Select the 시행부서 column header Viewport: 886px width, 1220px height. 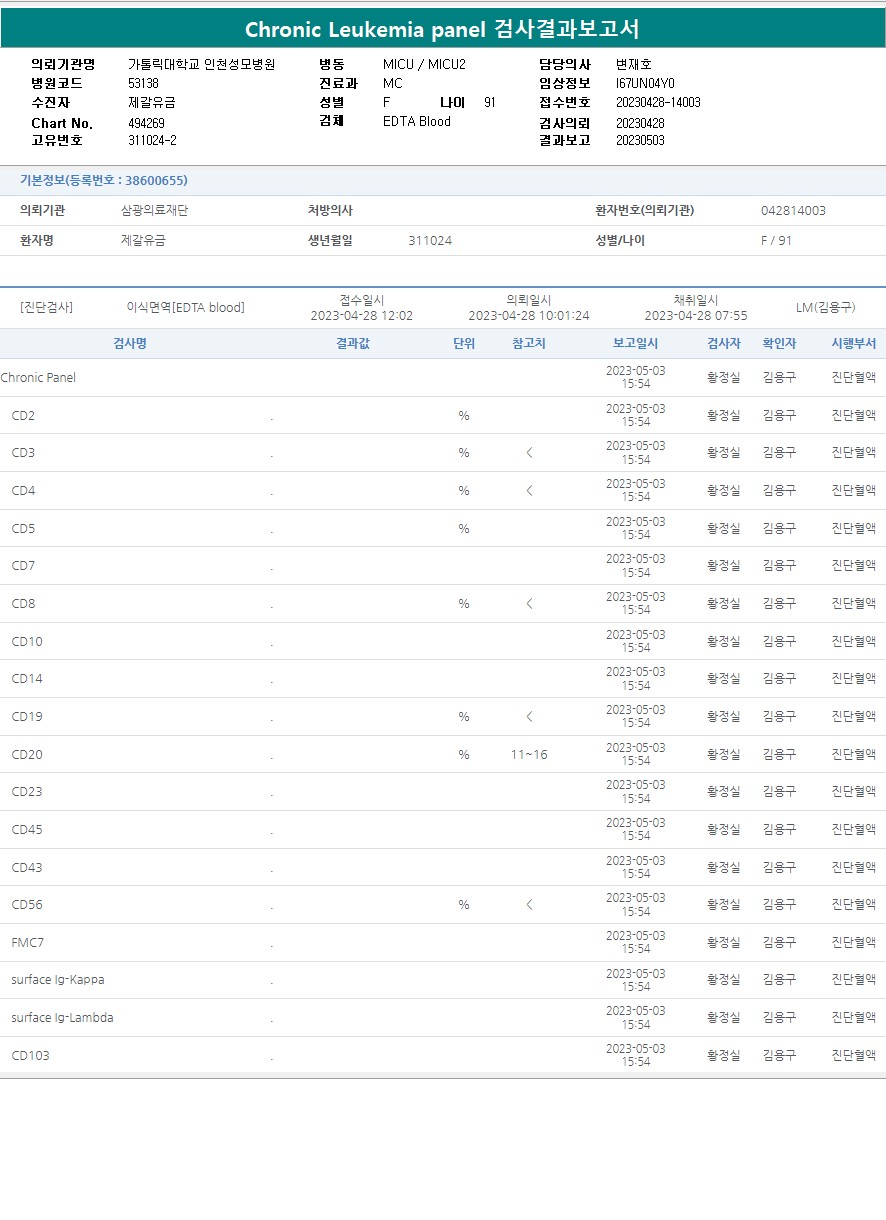pos(853,343)
